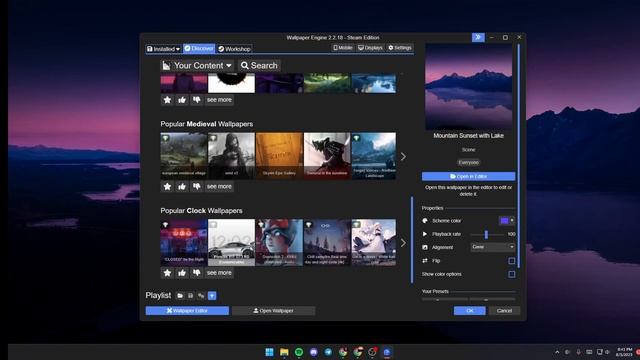The width and height of the screenshot is (640, 360).
Task: Enable Show color options checkbox
Action: coord(511,274)
